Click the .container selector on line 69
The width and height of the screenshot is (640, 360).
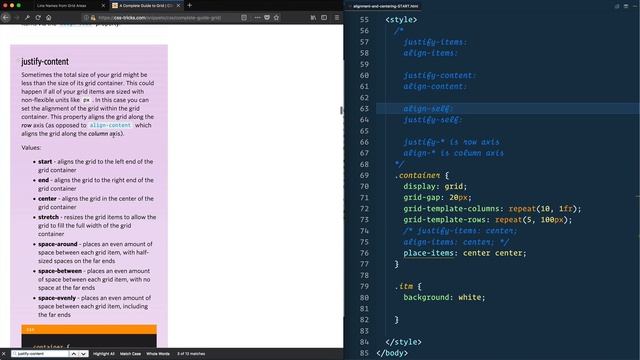click(x=418, y=175)
